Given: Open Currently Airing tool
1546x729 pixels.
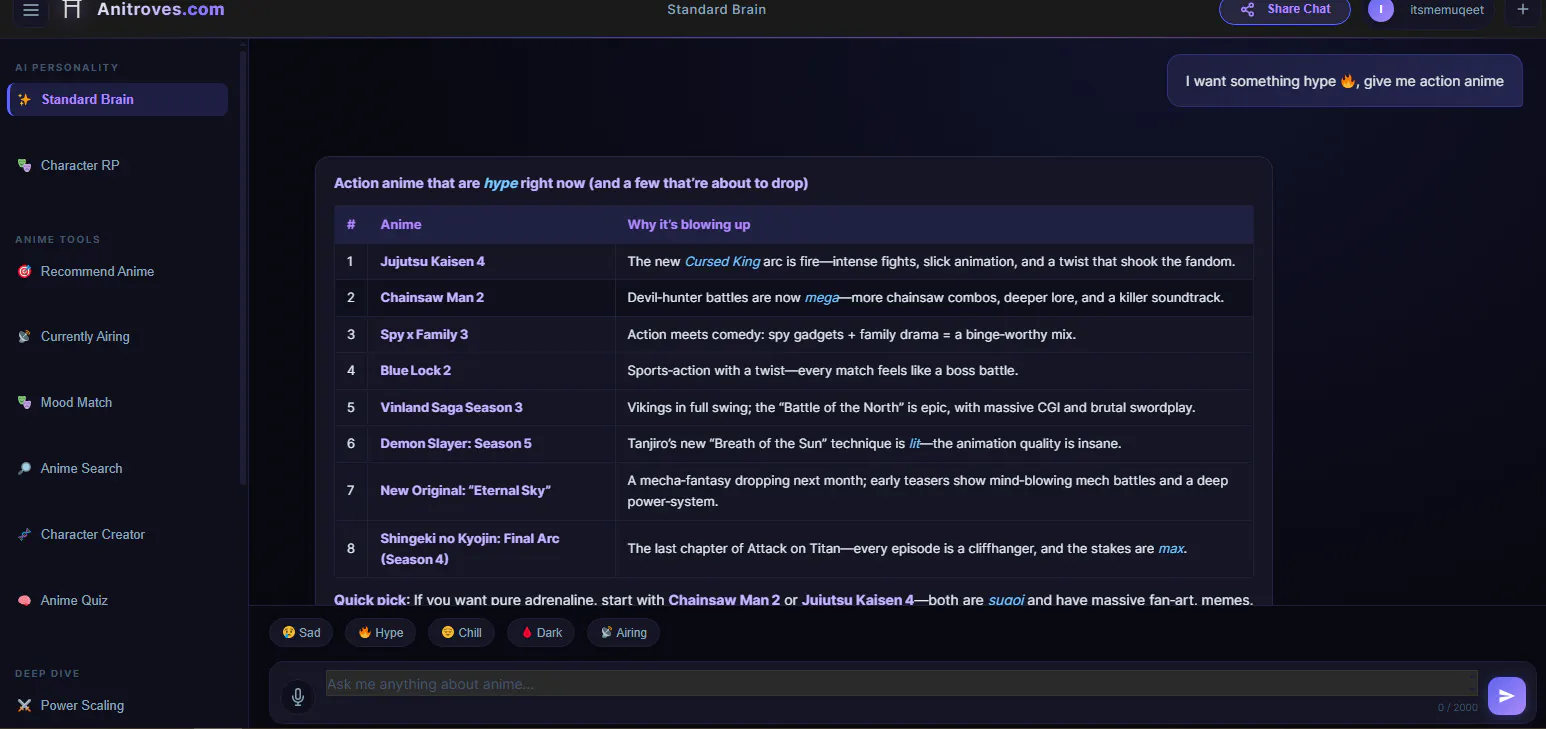Looking at the screenshot, I should coord(118,337).
